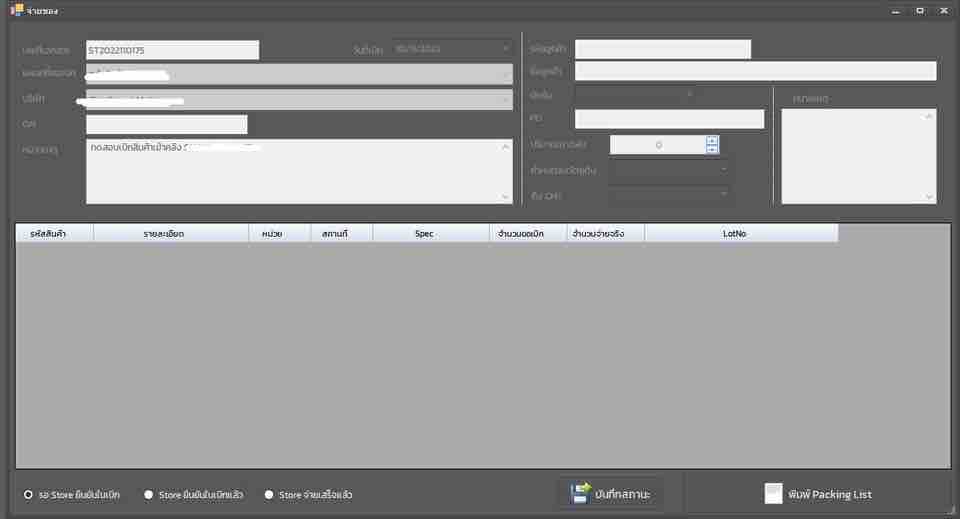The height and width of the screenshot is (519, 960).
Task: Click the หน่วย column header
Action: click(280, 233)
